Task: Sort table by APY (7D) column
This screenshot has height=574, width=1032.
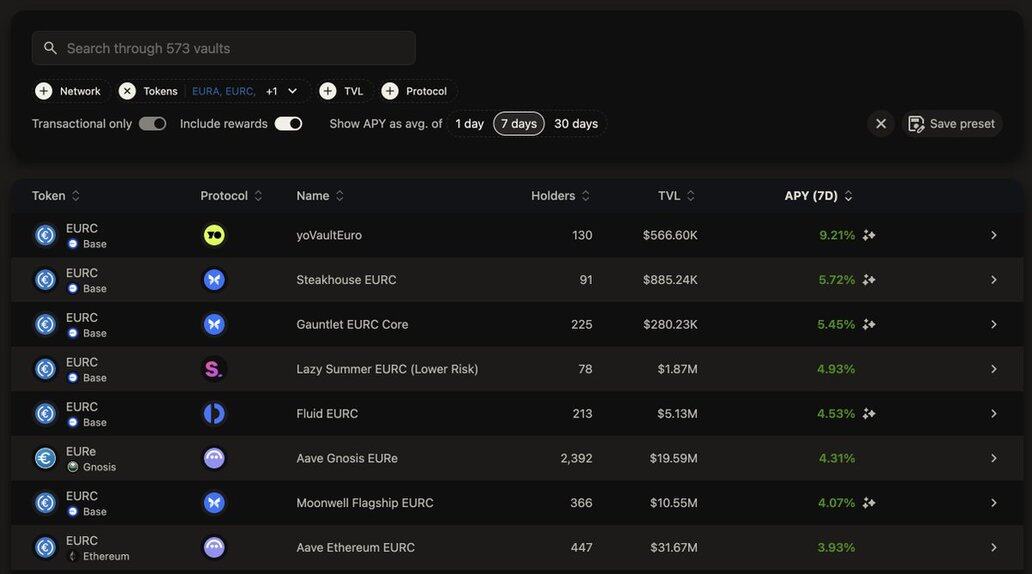Action: (x=818, y=196)
